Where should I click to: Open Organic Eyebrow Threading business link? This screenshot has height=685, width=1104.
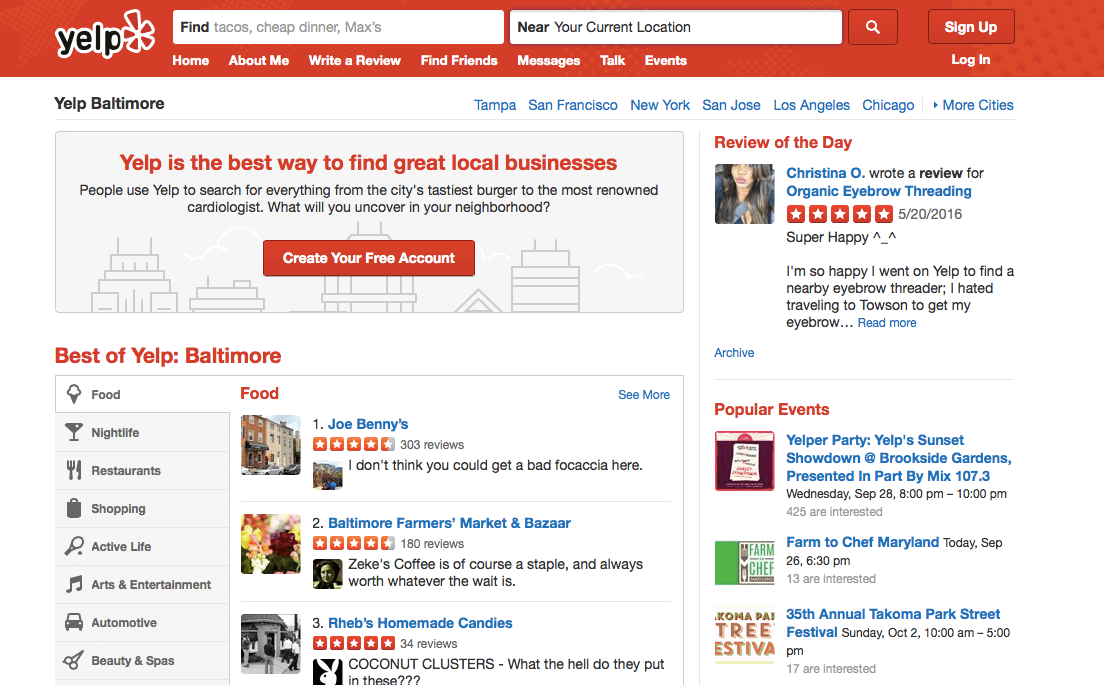(x=879, y=191)
